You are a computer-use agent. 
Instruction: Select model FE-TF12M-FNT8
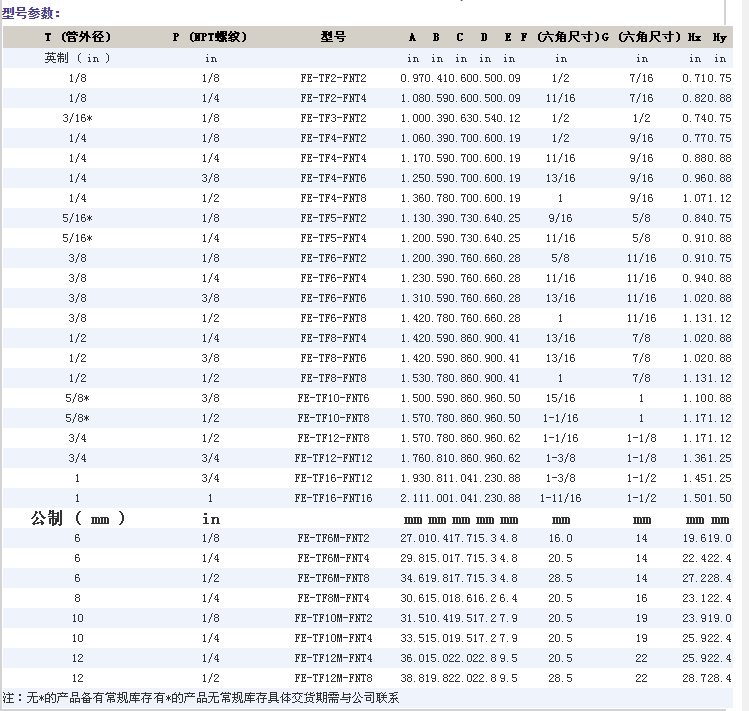tap(333, 679)
